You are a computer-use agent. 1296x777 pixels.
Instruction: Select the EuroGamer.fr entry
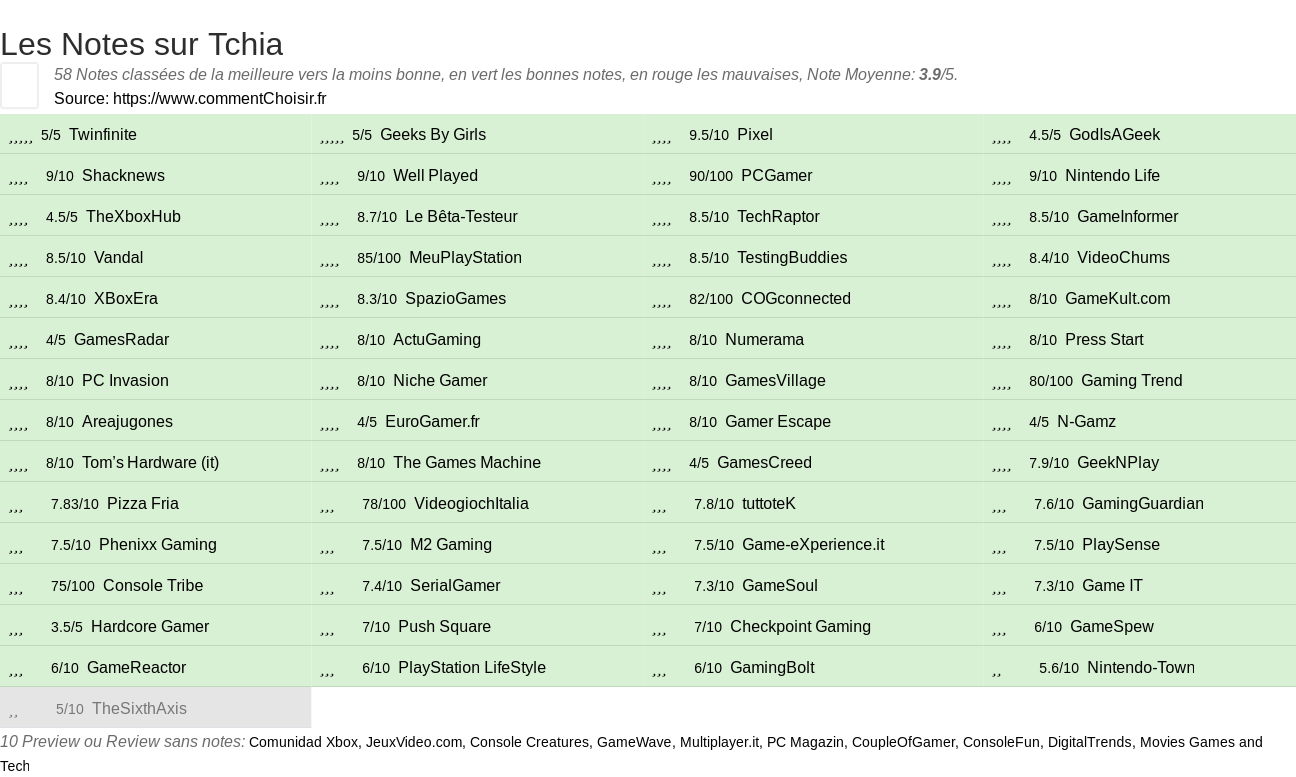pos(432,421)
